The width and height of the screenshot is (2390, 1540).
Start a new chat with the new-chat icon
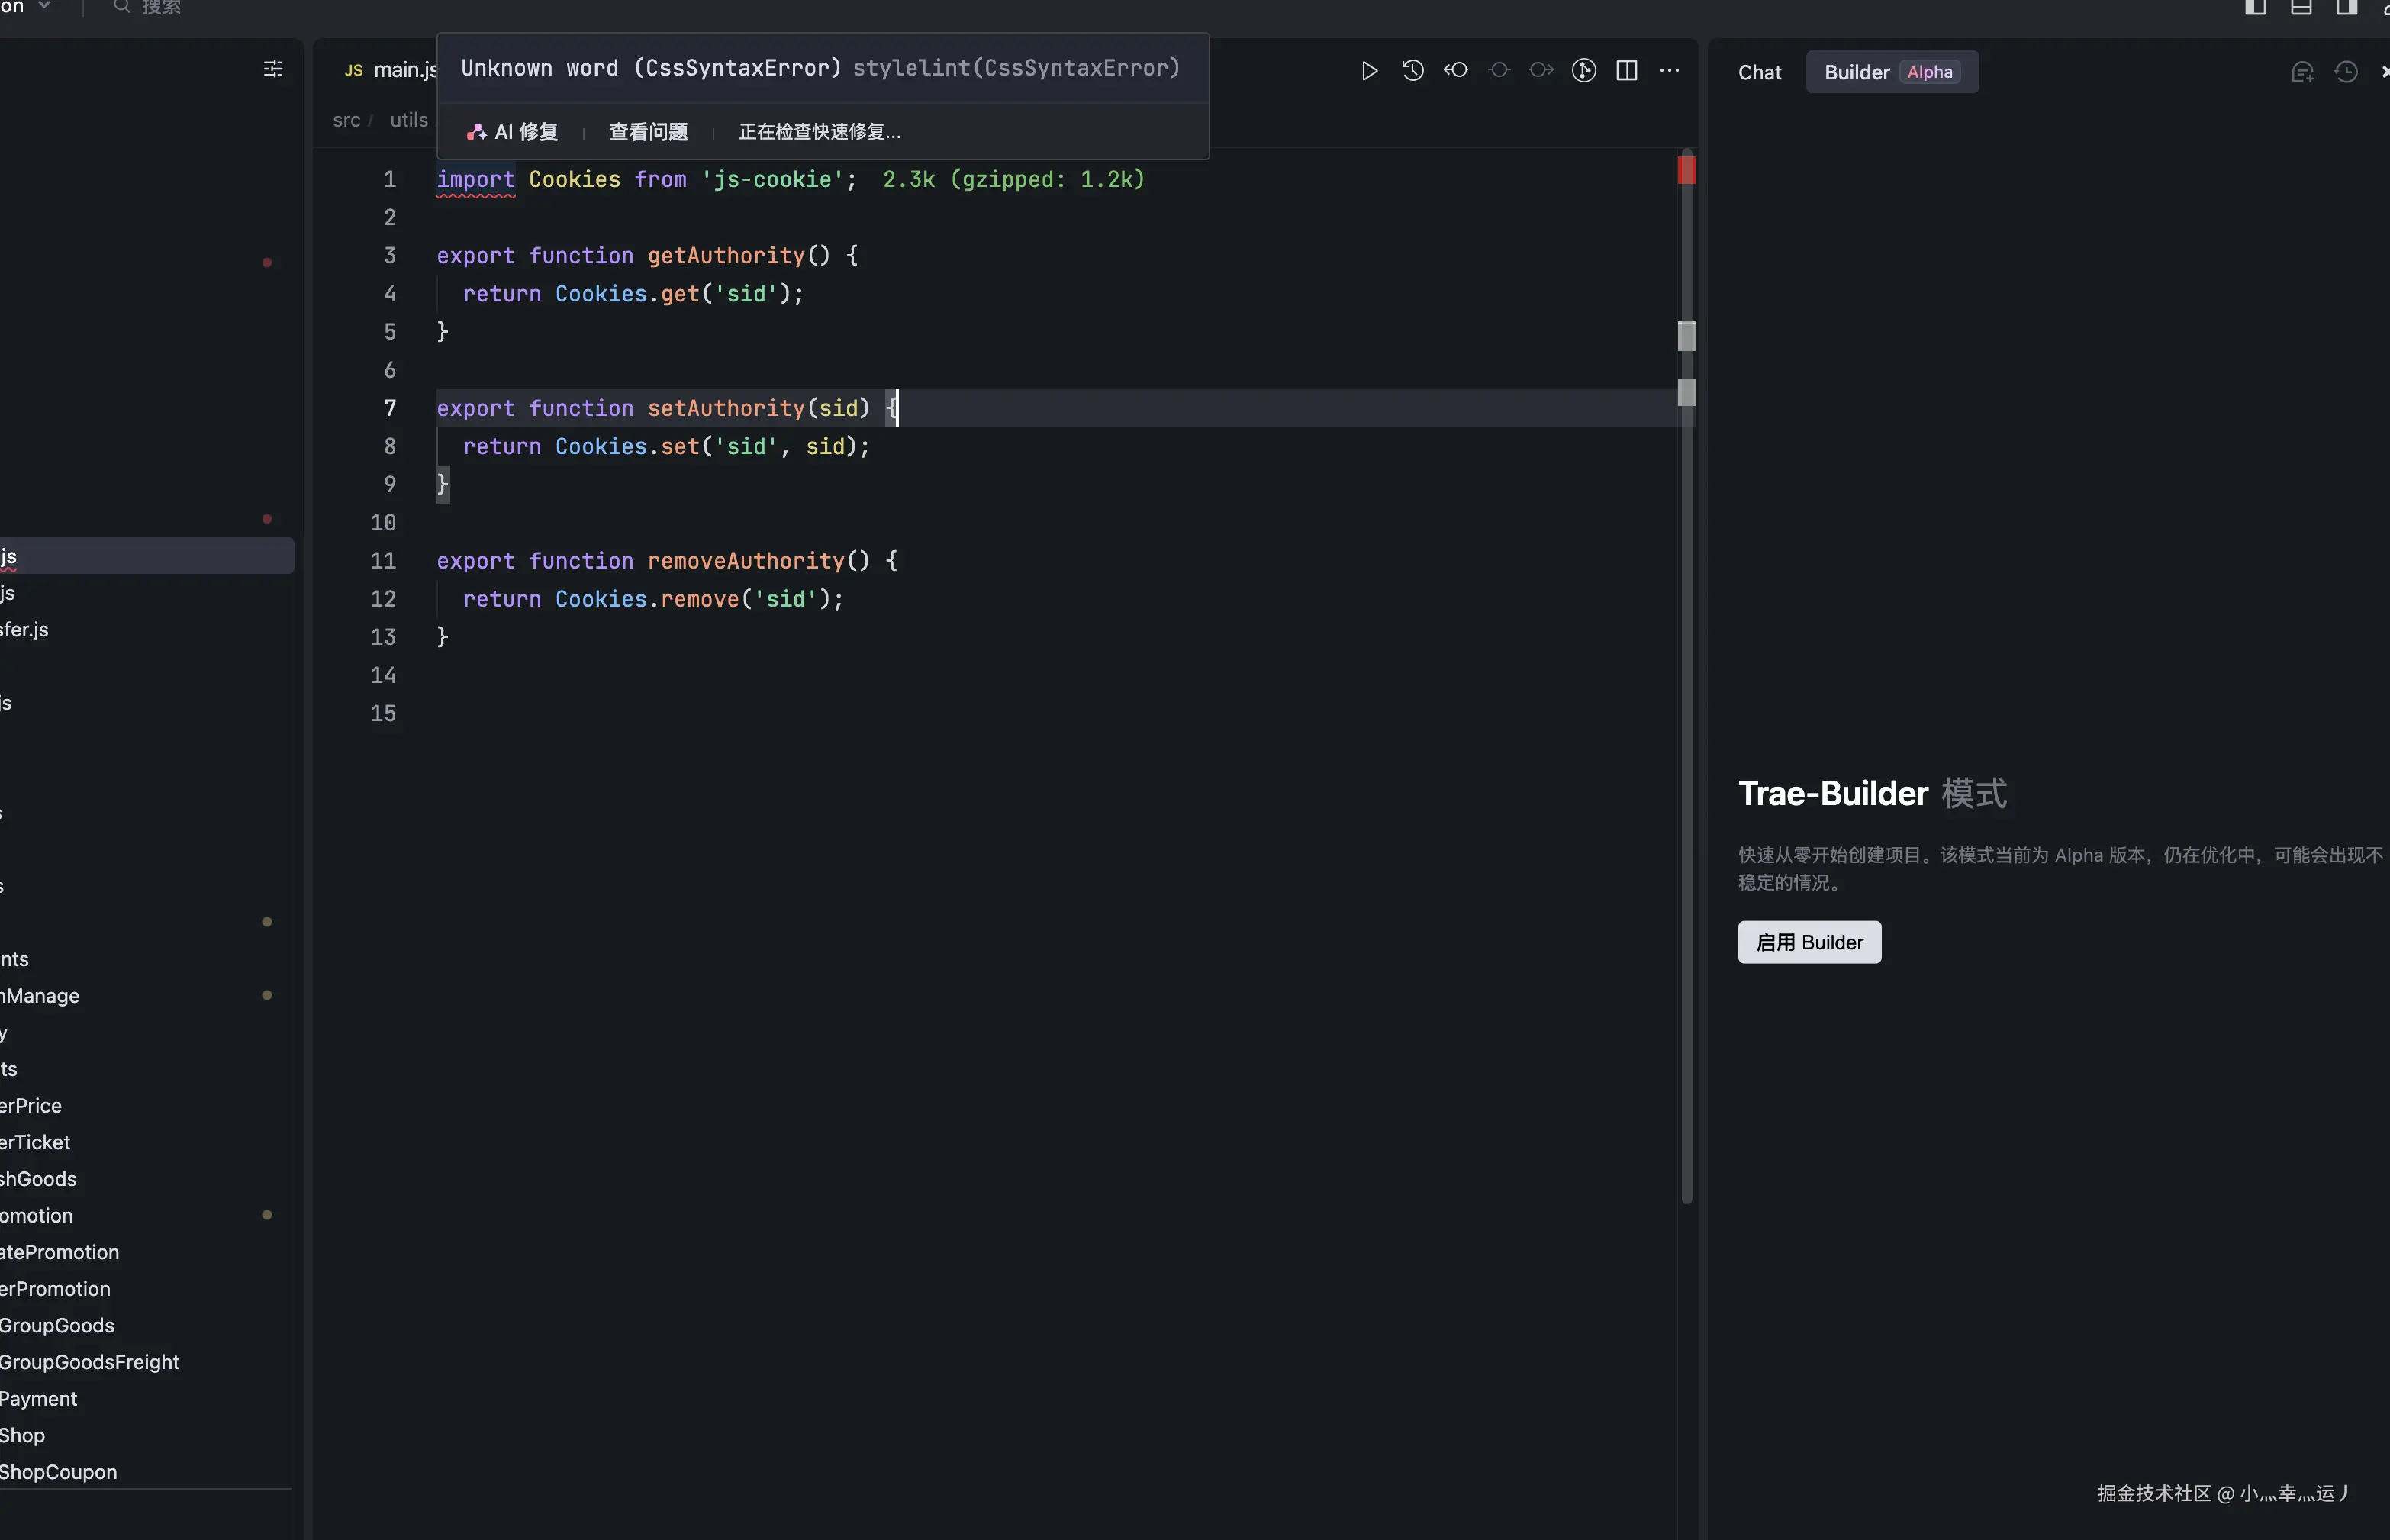click(x=2302, y=73)
